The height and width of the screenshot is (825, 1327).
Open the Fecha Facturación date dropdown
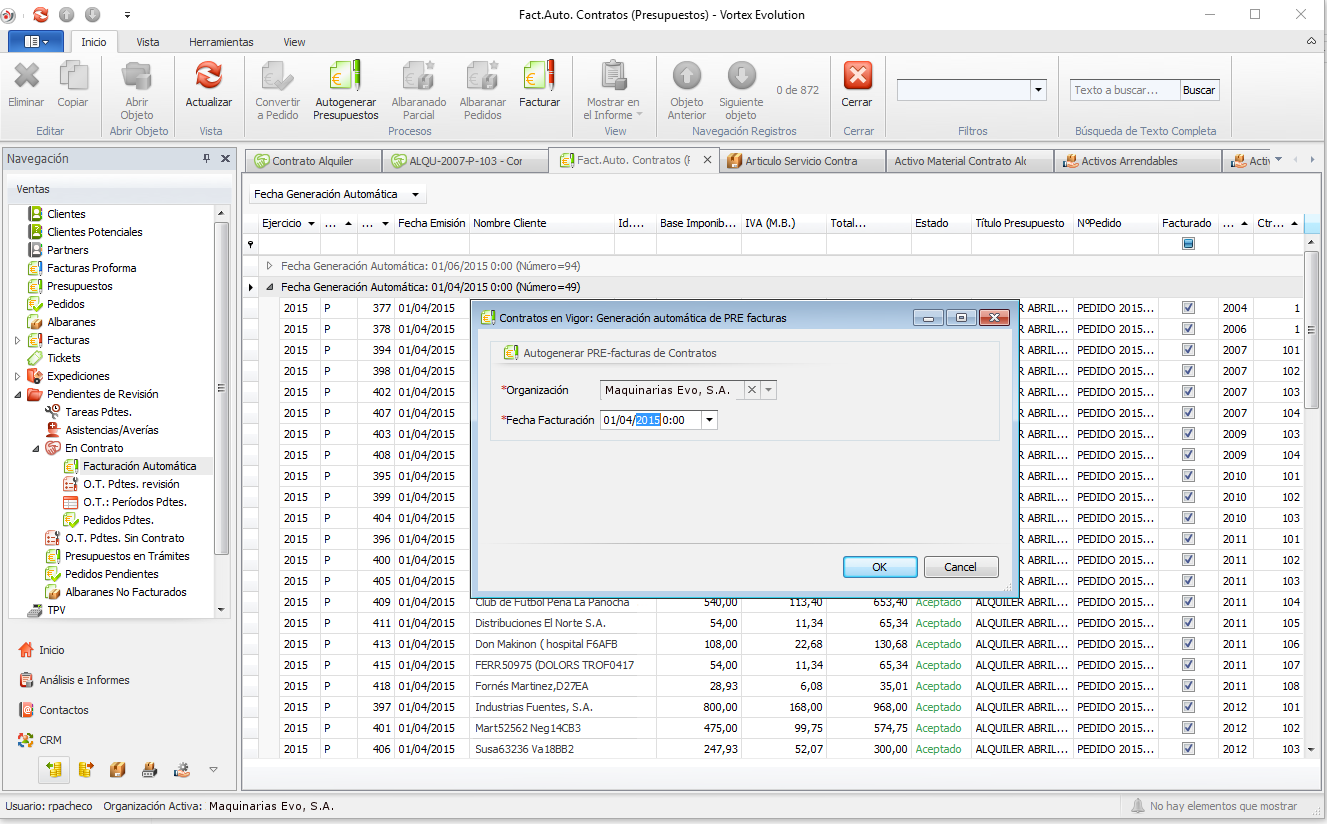(x=710, y=421)
